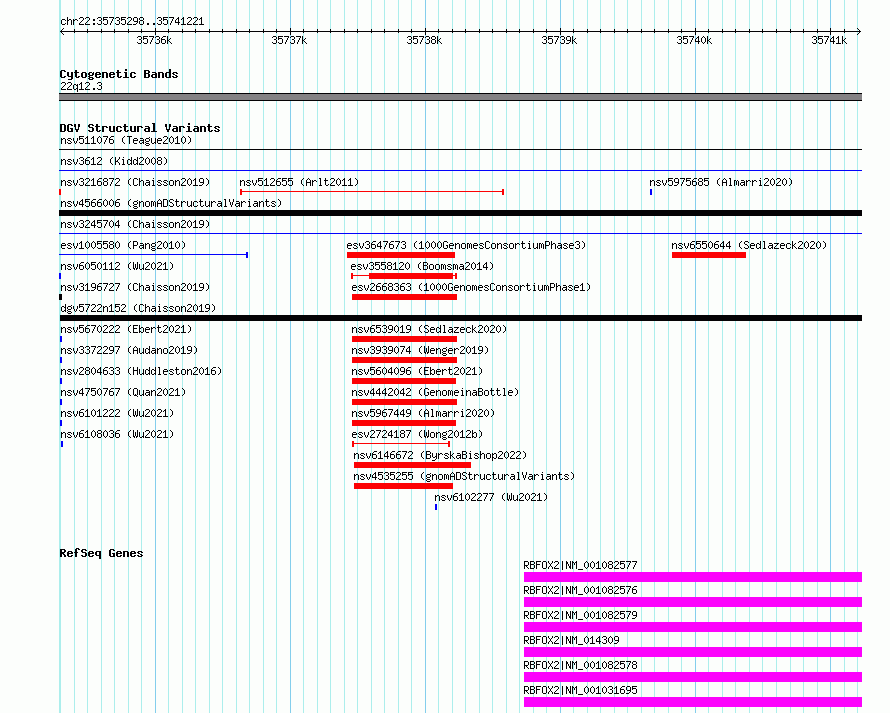Viewport: 890px width, 713px height.
Task: Click the magenta bar of RBFOX2|NM_014309
Action: [692, 652]
